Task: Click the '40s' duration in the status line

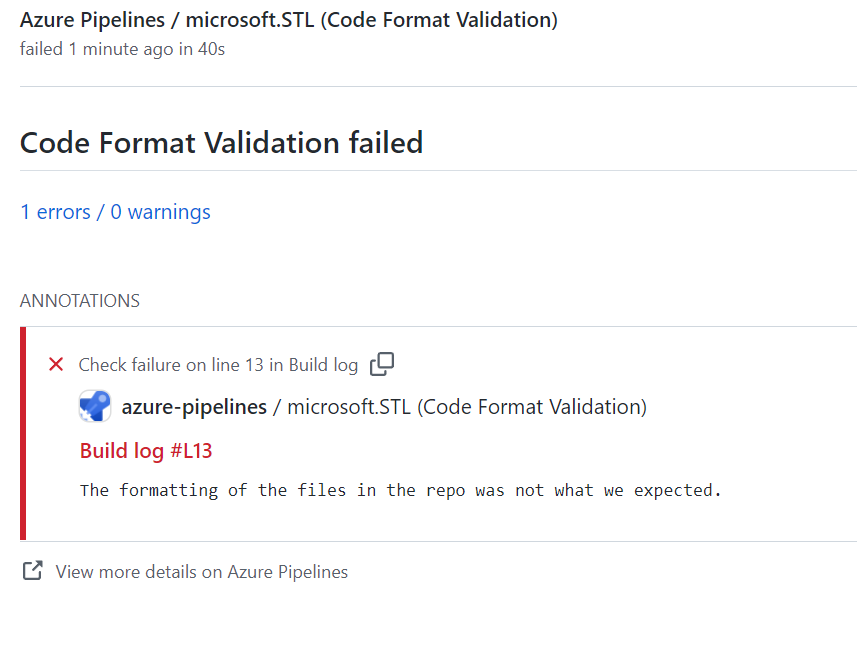Action: click(211, 49)
